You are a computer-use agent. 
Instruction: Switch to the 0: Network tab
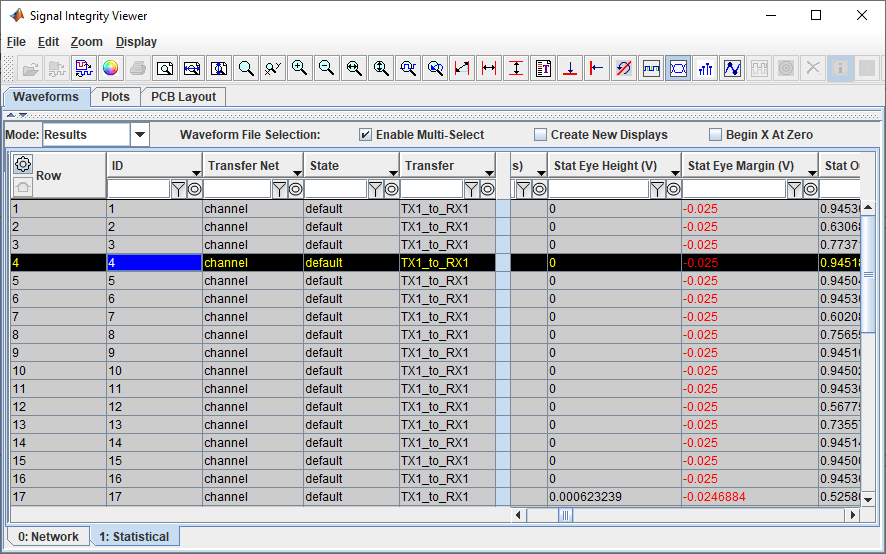tap(48, 537)
